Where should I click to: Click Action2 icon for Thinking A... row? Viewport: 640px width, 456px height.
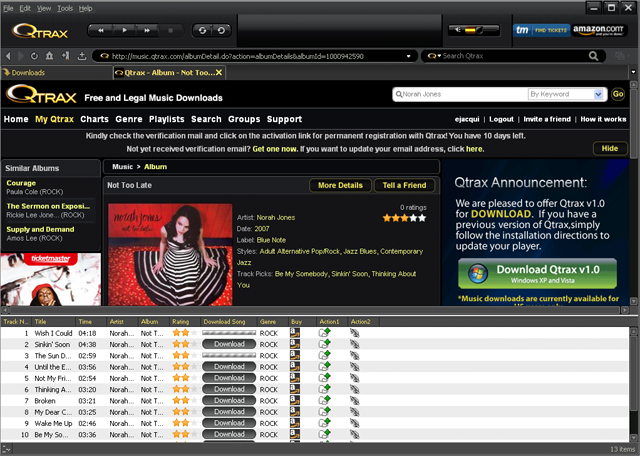pos(355,389)
